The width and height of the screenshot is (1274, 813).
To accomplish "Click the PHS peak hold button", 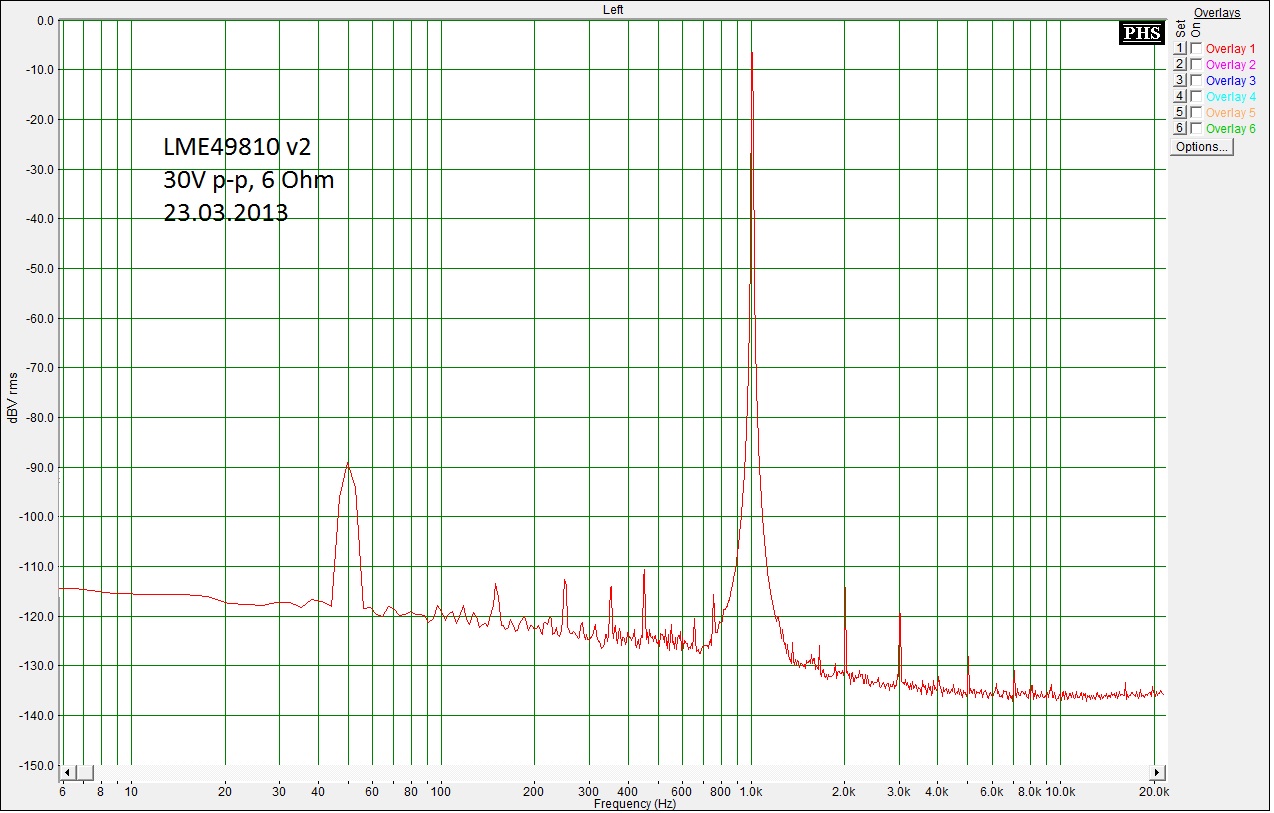I will coord(1140,33).
